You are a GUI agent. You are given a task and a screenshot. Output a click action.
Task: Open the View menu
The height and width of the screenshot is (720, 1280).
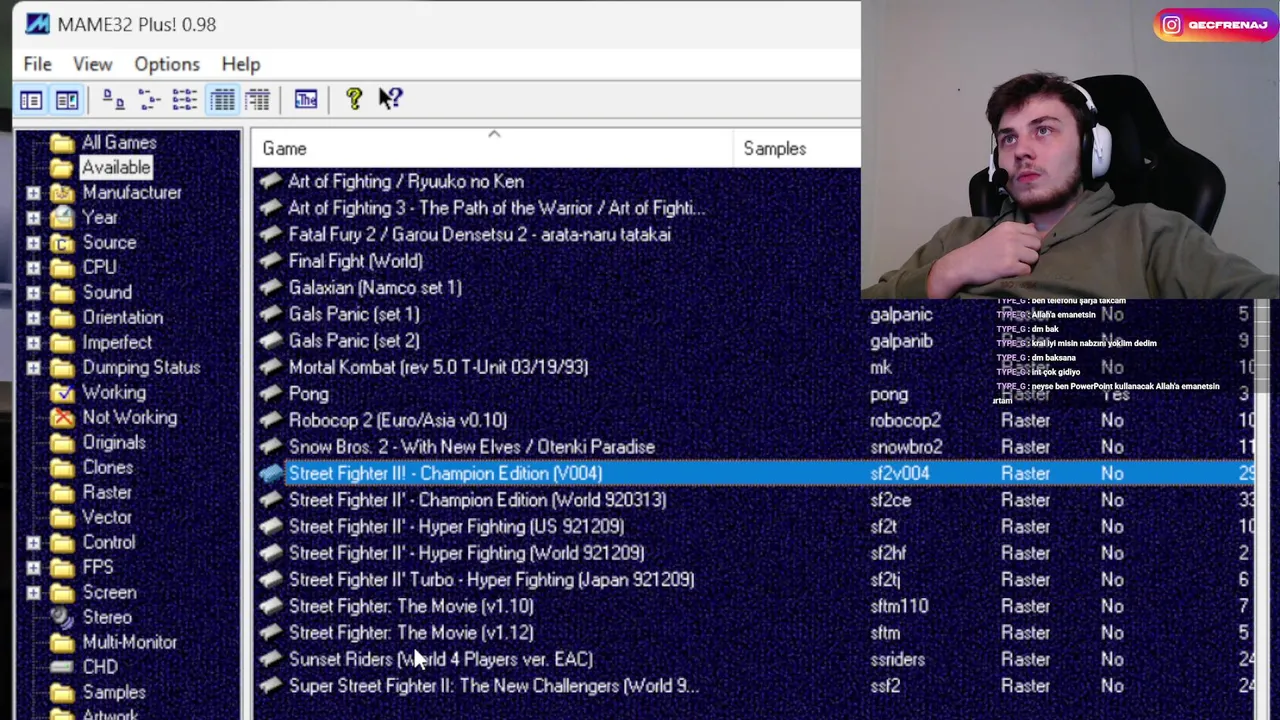(92, 64)
